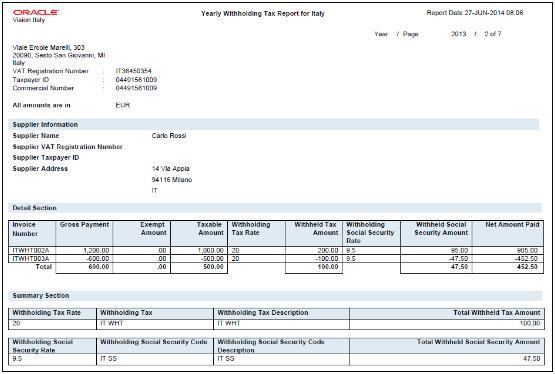Click the supplier address line '14 Via Appia'

click(x=171, y=168)
